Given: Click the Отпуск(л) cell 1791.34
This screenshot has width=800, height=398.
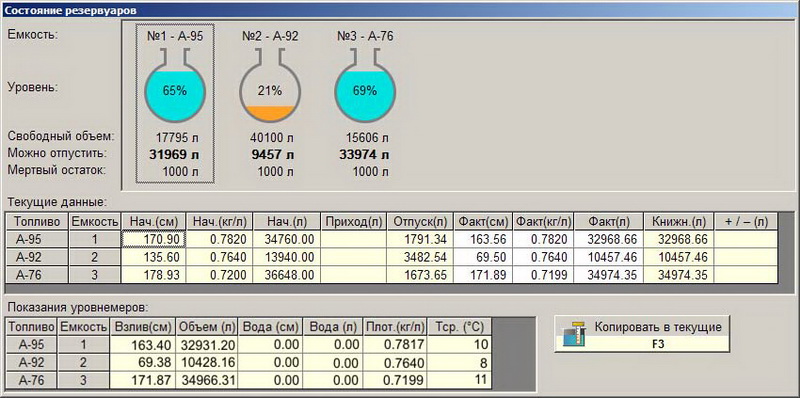Looking at the screenshot, I should [420, 239].
